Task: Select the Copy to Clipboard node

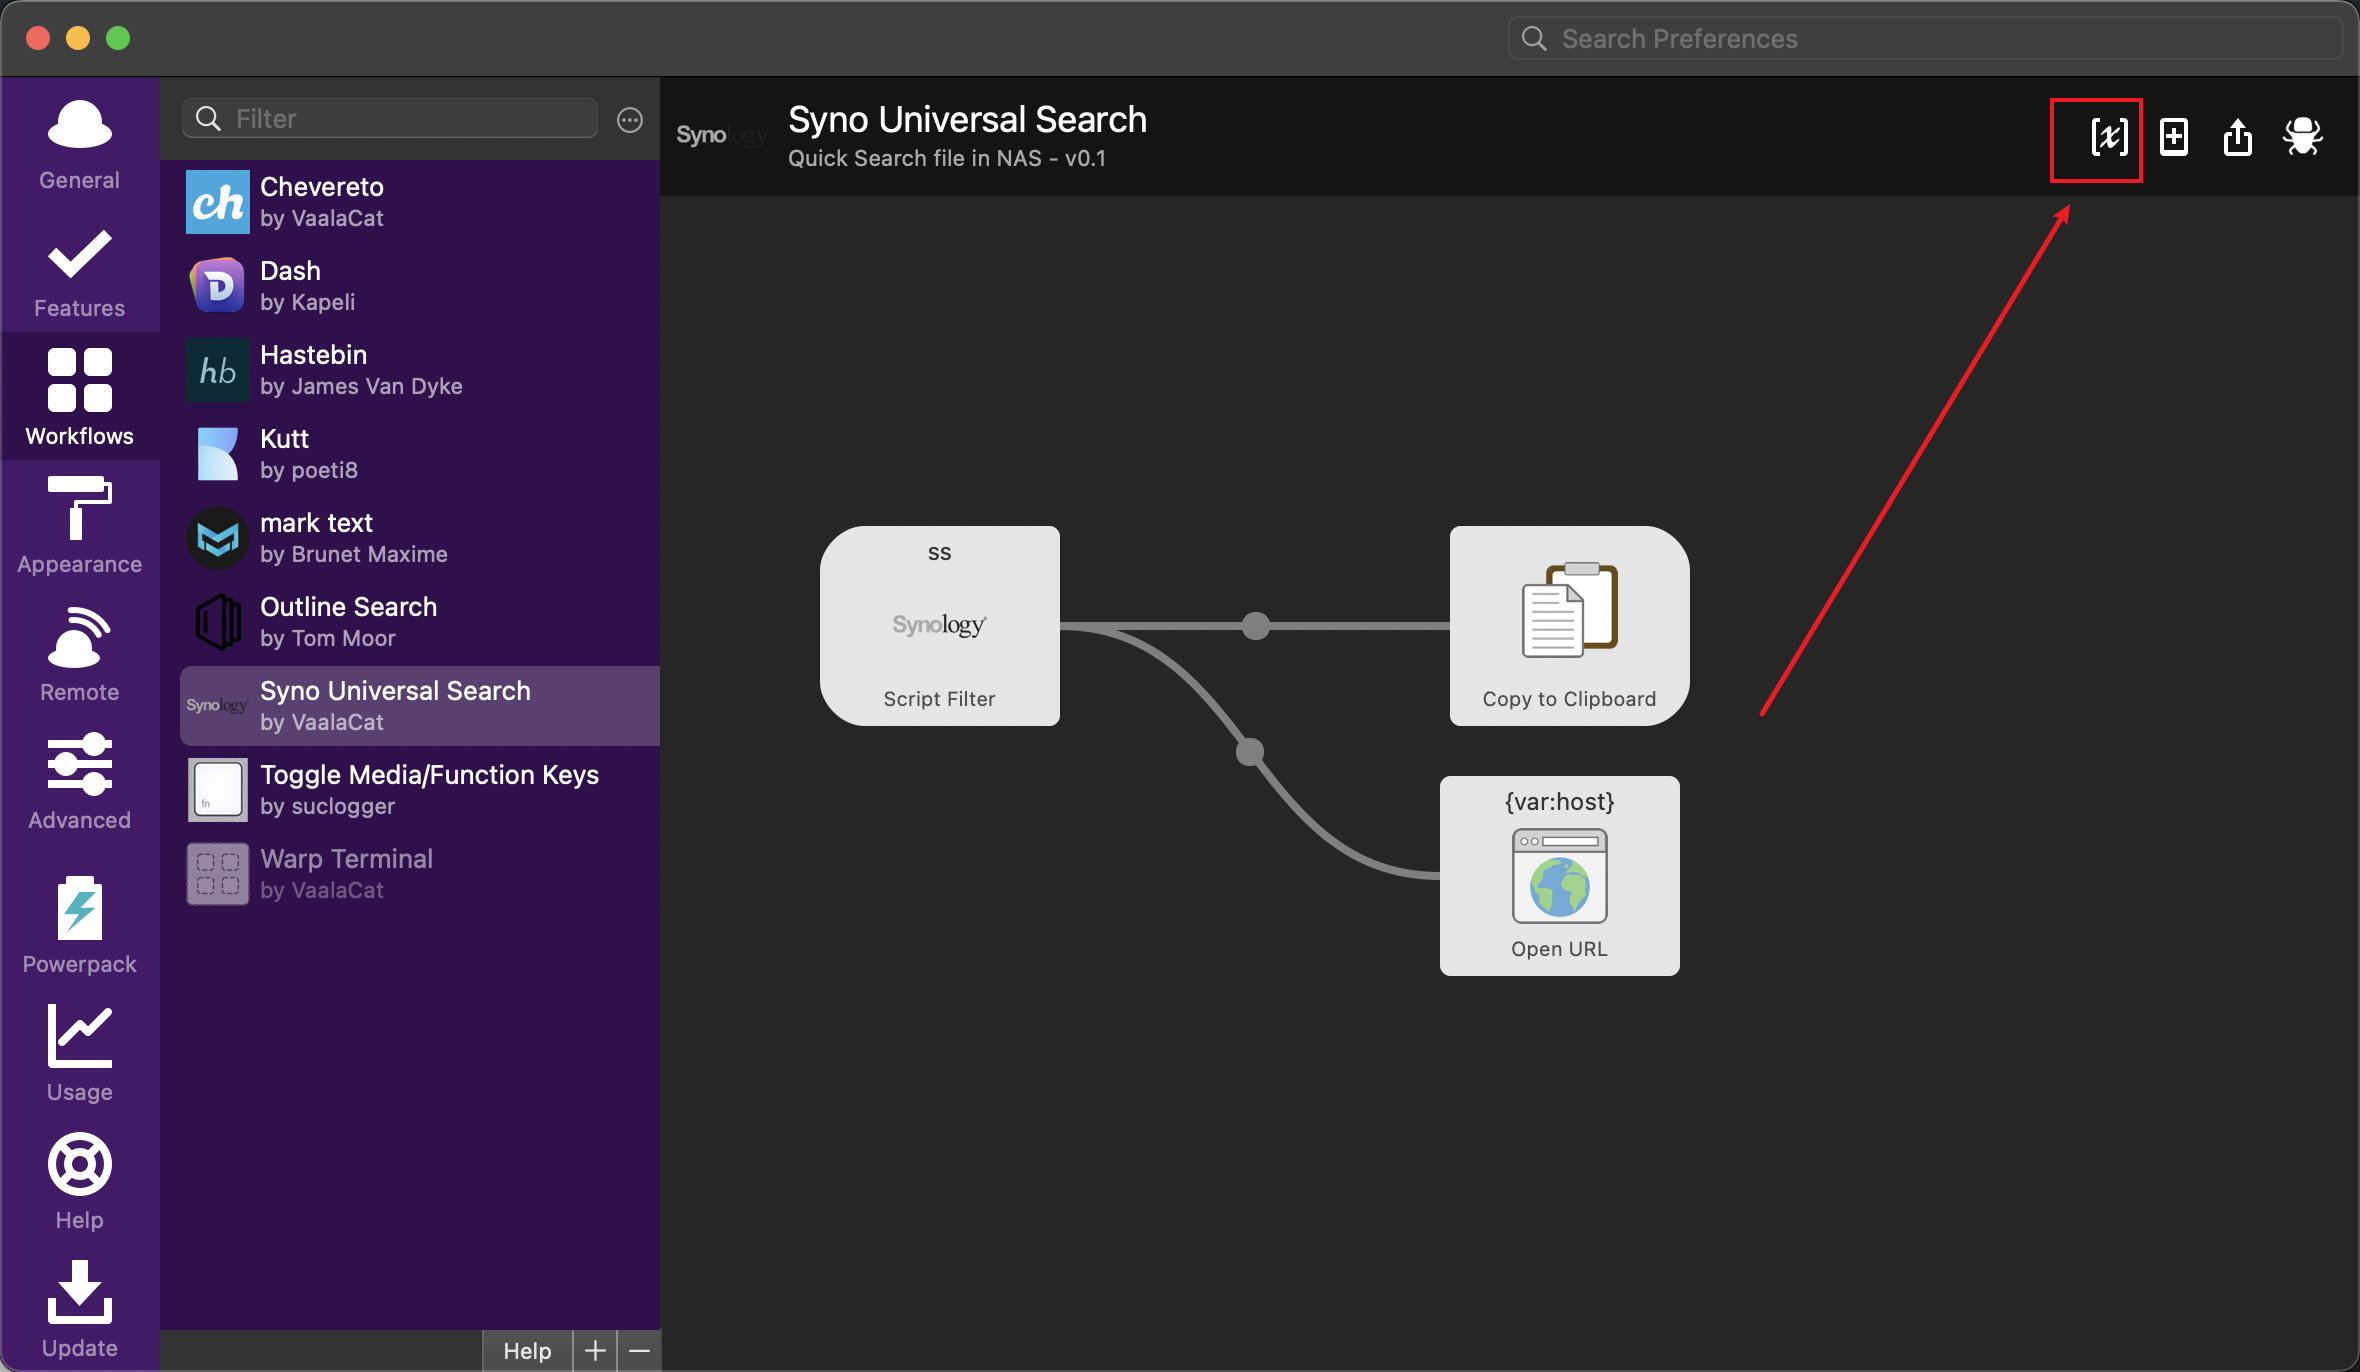Action: click(x=1569, y=626)
